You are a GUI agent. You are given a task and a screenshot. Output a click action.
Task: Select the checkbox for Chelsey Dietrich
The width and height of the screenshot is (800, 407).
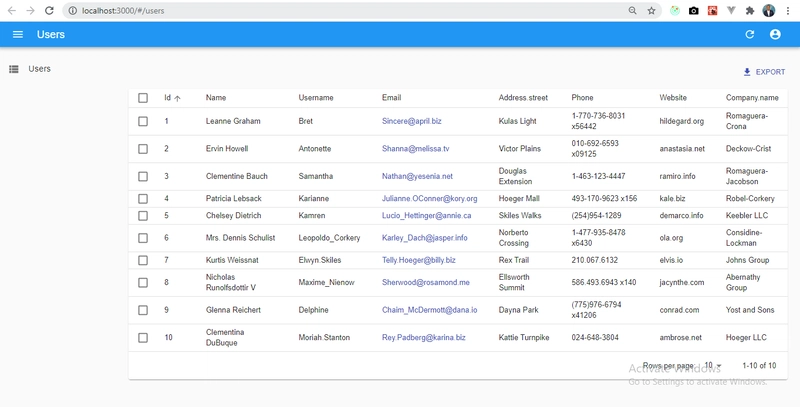point(143,216)
